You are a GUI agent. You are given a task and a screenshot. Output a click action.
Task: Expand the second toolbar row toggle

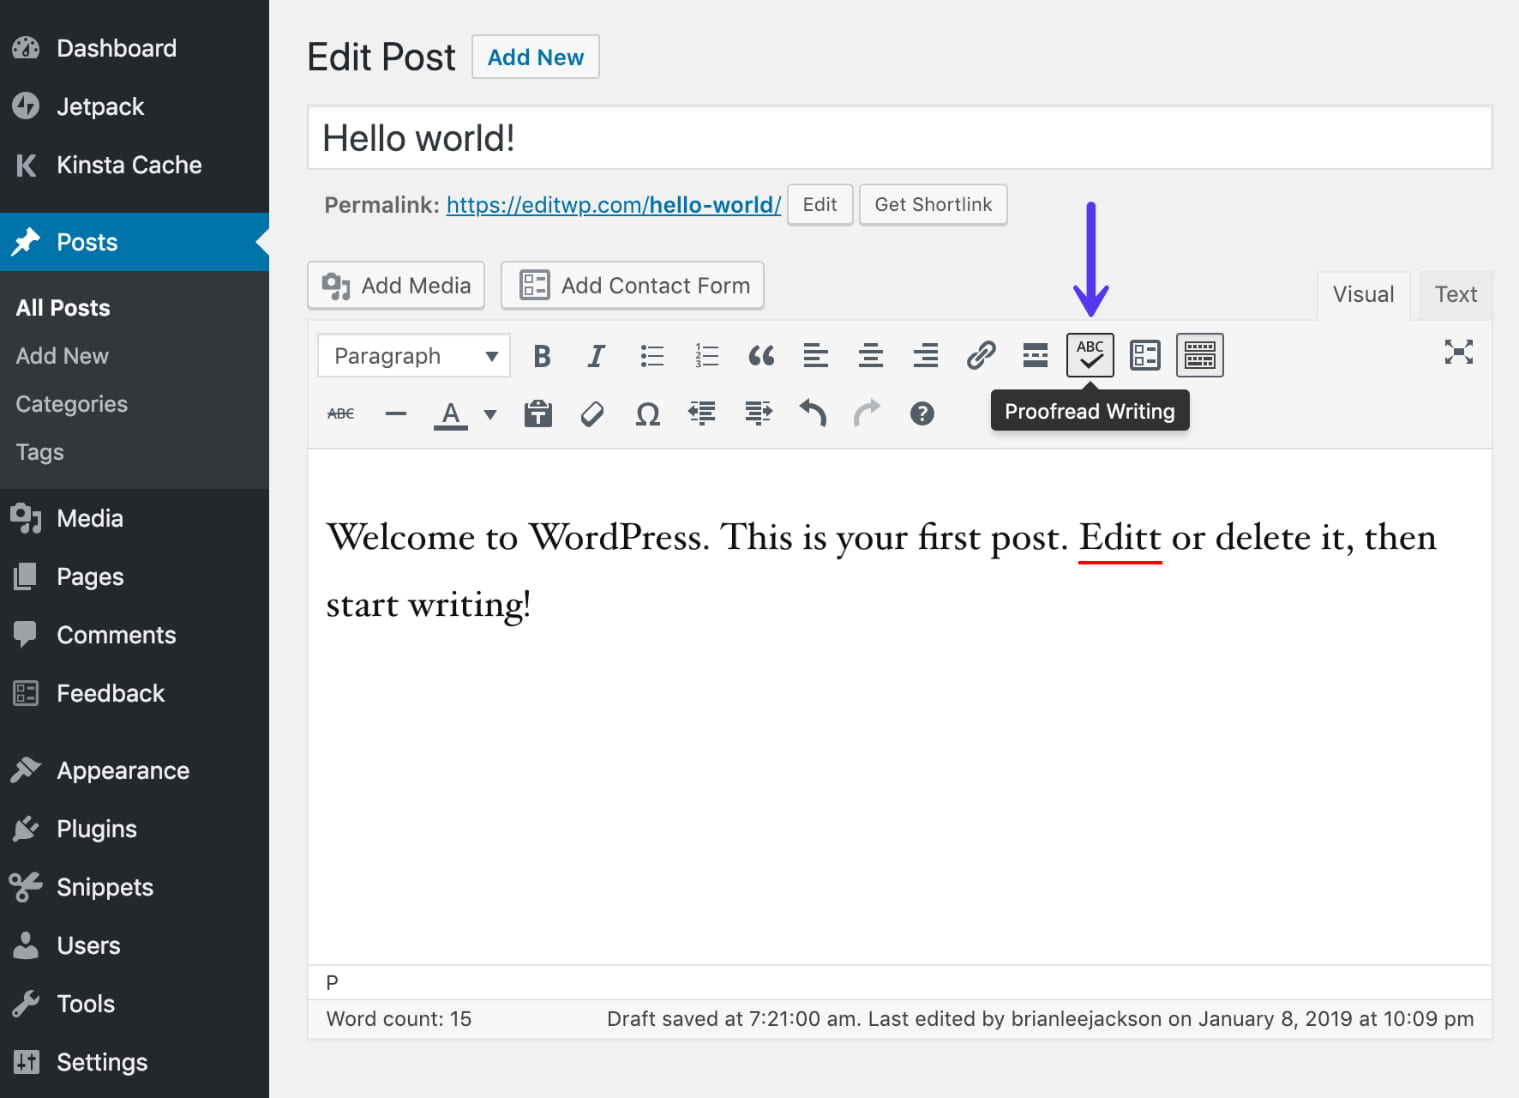pos(1199,355)
